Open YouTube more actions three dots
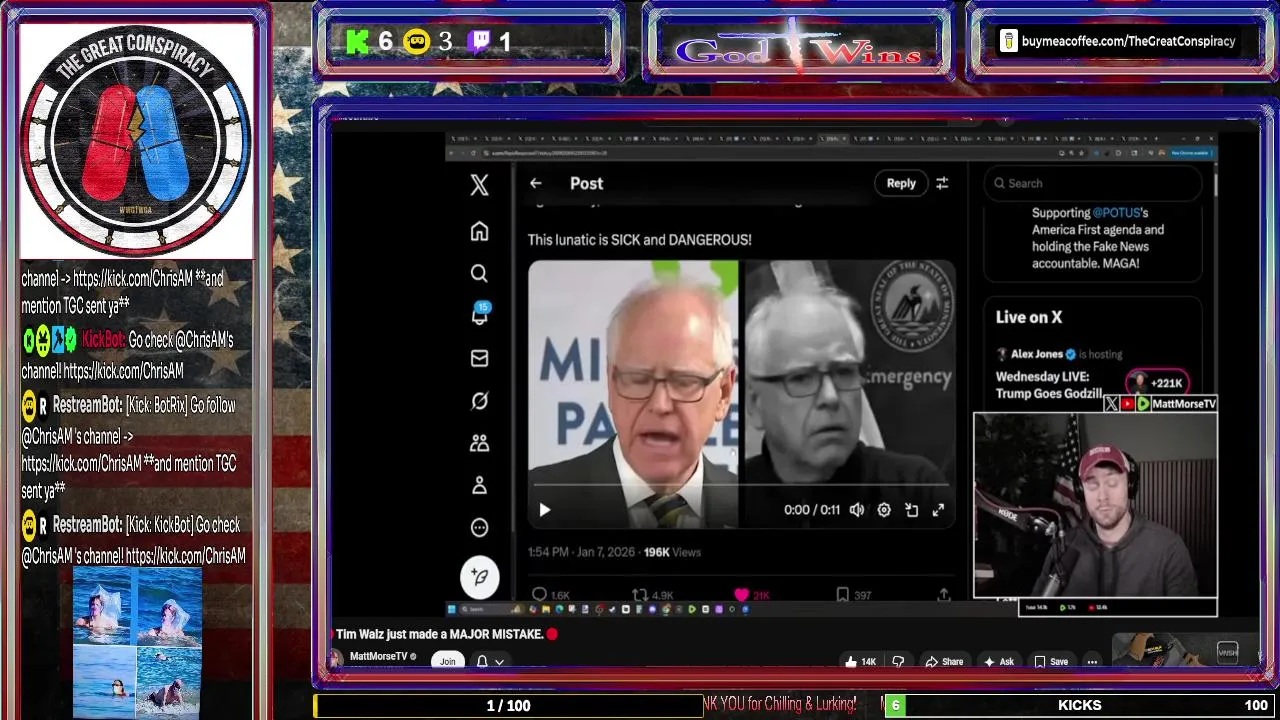Screen dimensions: 1280x720 point(1092,661)
